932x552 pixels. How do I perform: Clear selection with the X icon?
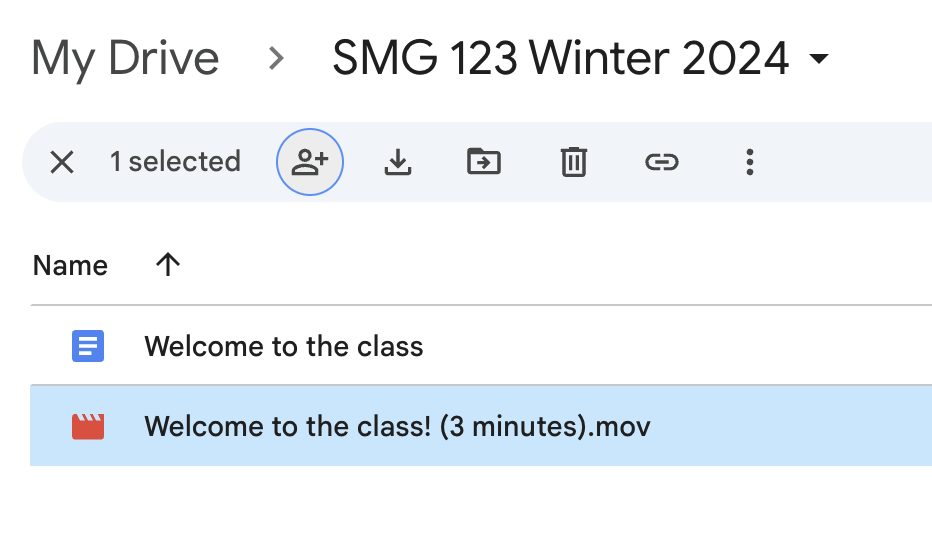(x=62, y=162)
